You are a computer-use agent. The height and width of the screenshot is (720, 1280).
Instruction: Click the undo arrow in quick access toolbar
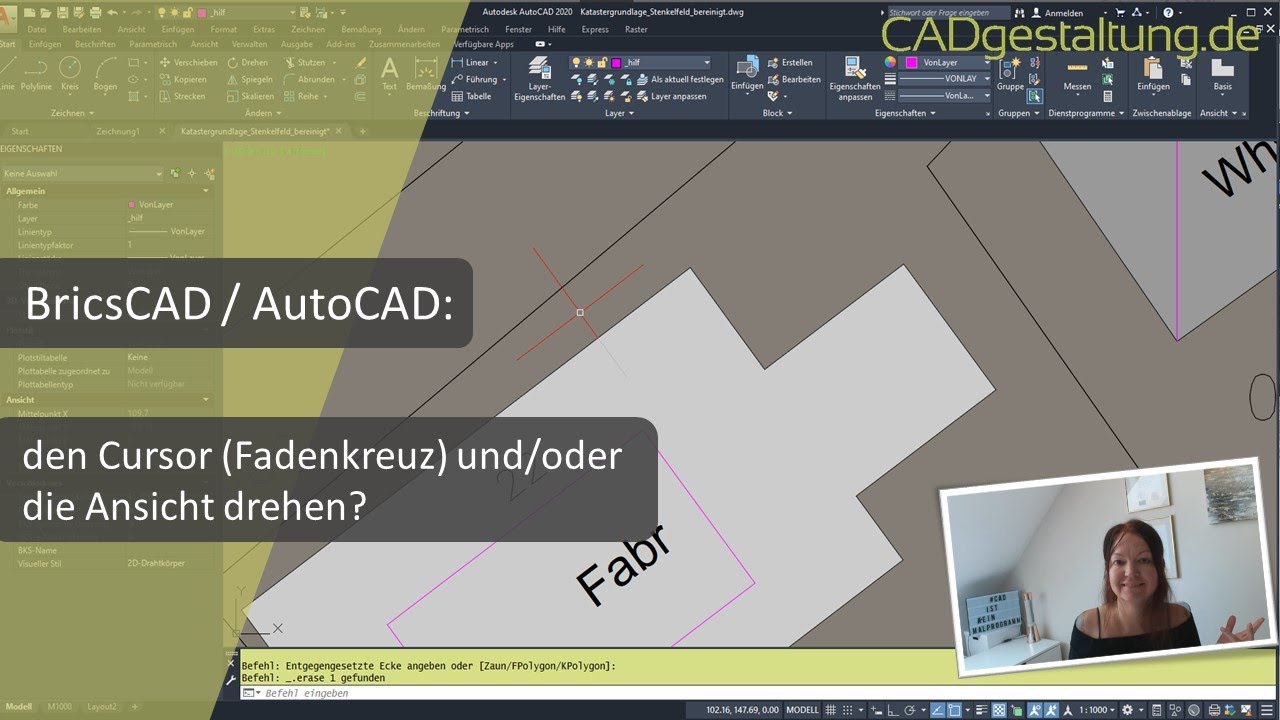[x=112, y=12]
